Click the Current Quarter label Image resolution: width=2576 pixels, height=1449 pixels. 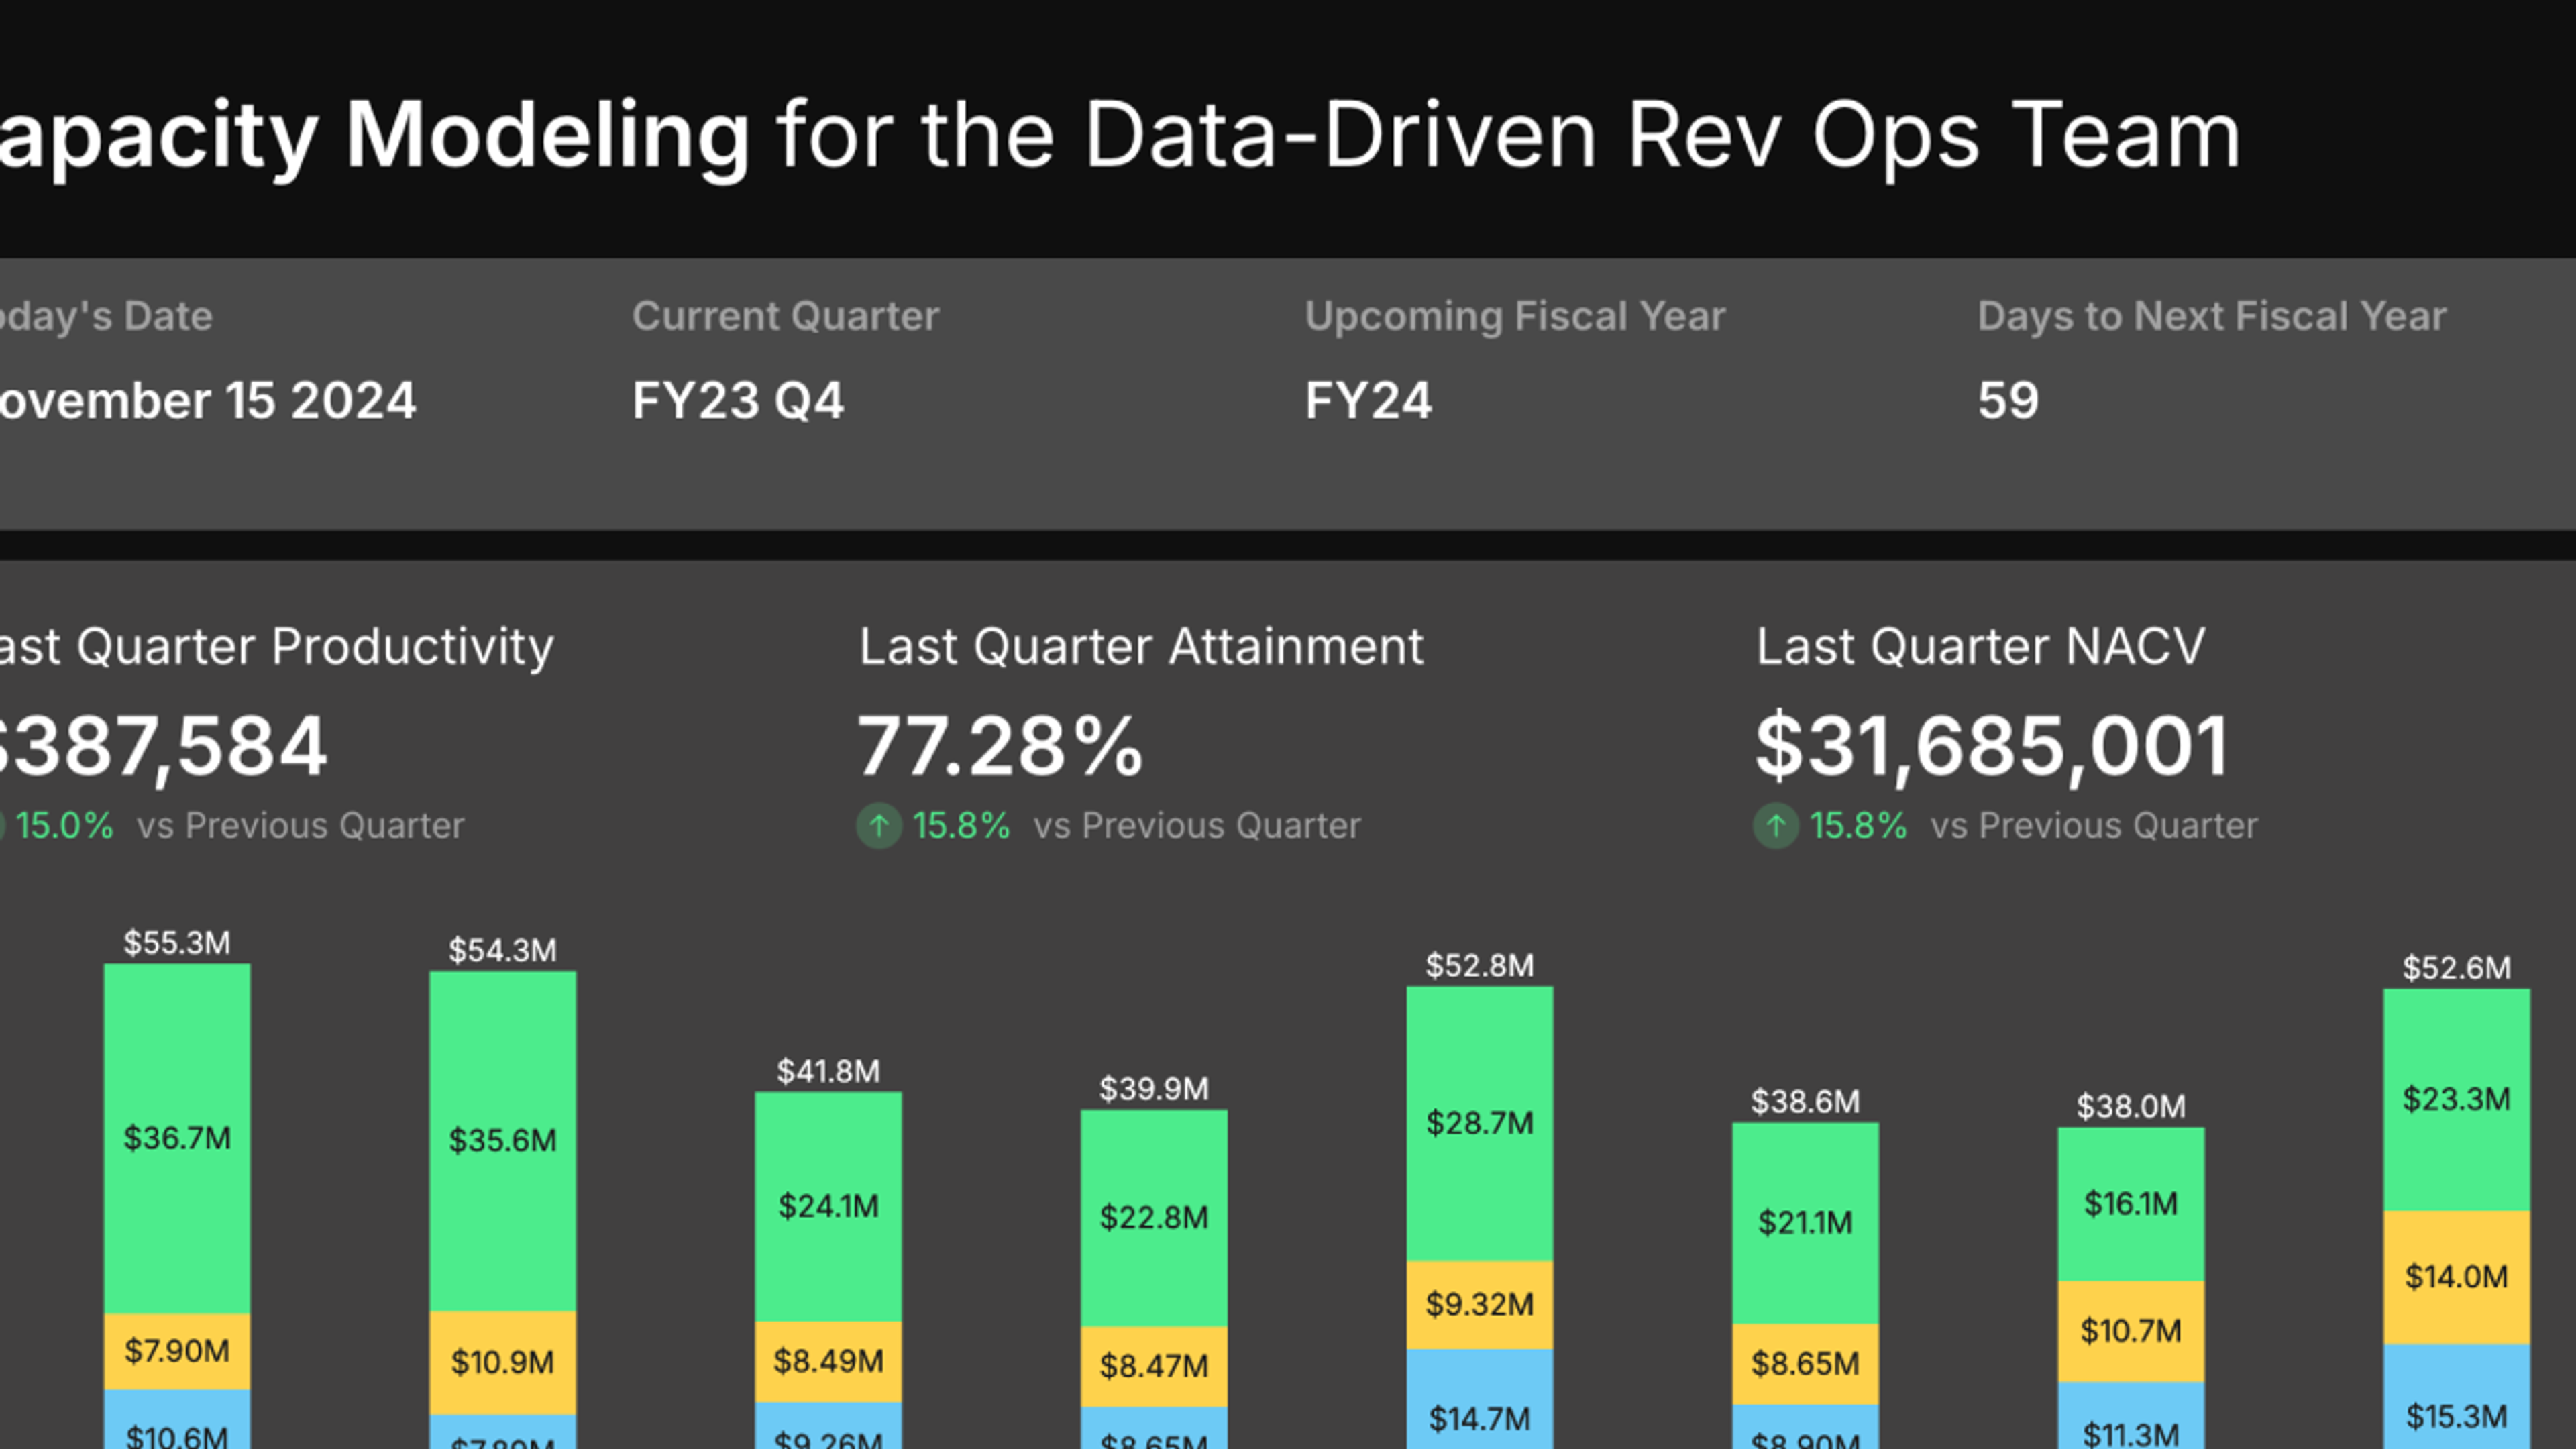785,316
